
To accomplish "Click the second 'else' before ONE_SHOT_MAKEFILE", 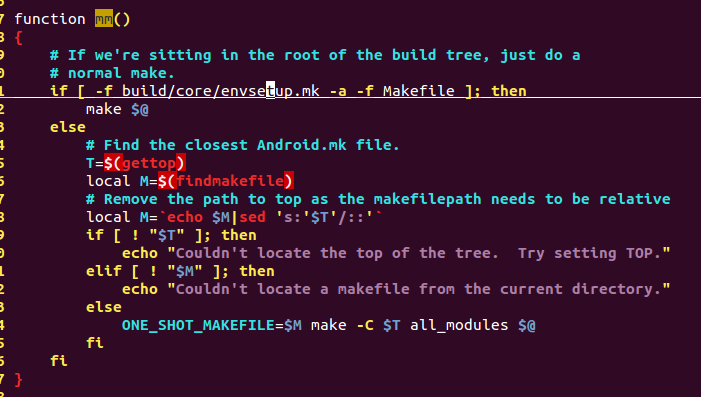I will (x=104, y=307).
